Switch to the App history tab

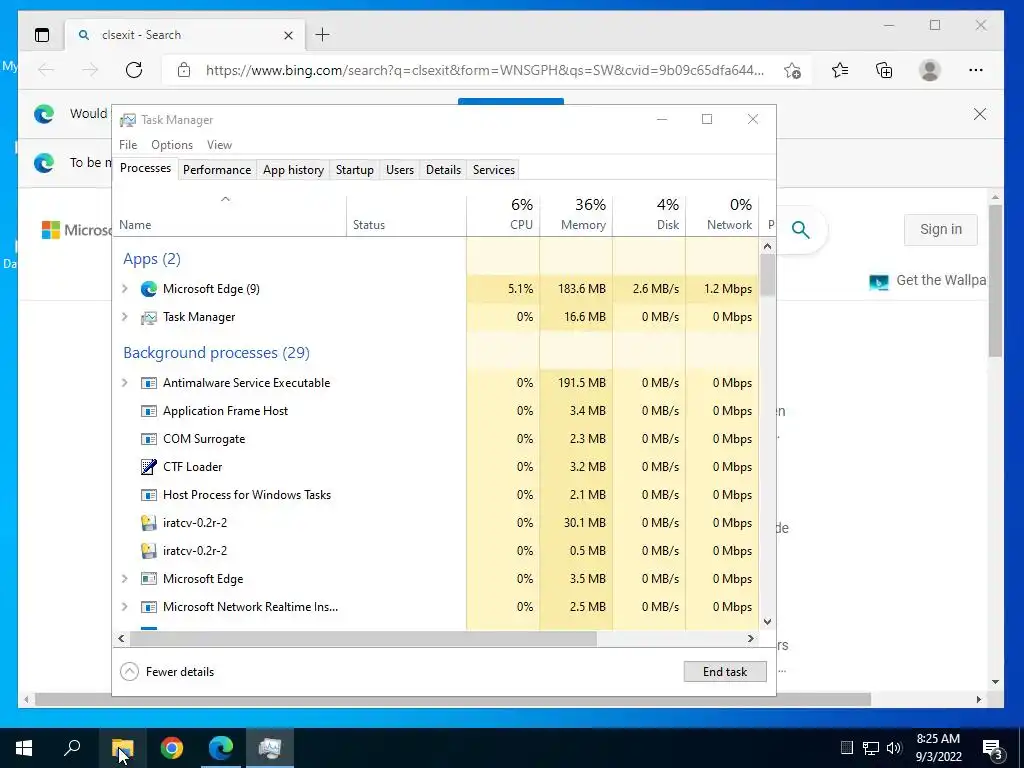click(293, 170)
